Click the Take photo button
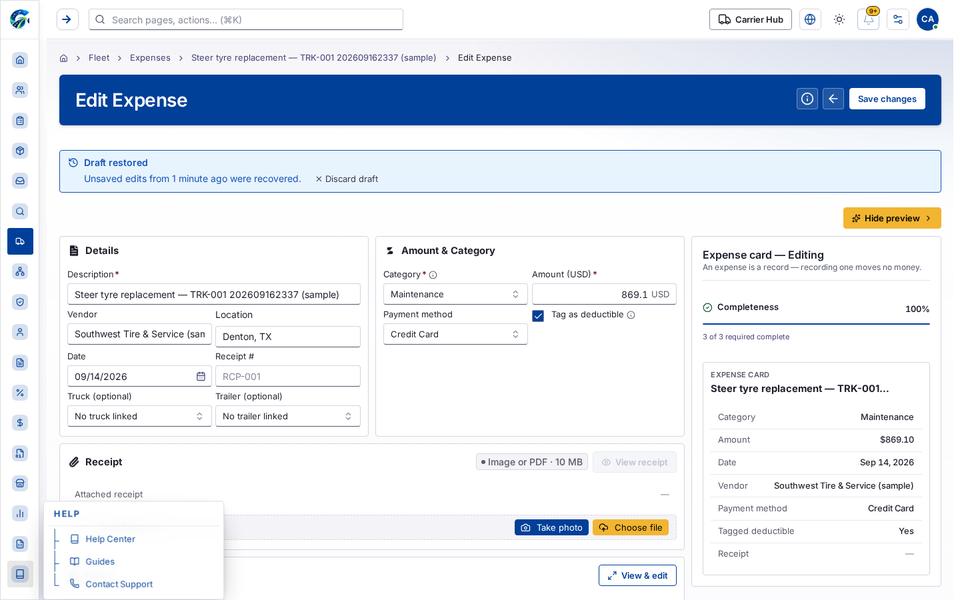The width and height of the screenshot is (960, 600). pyautogui.click(x=552, y=528)
